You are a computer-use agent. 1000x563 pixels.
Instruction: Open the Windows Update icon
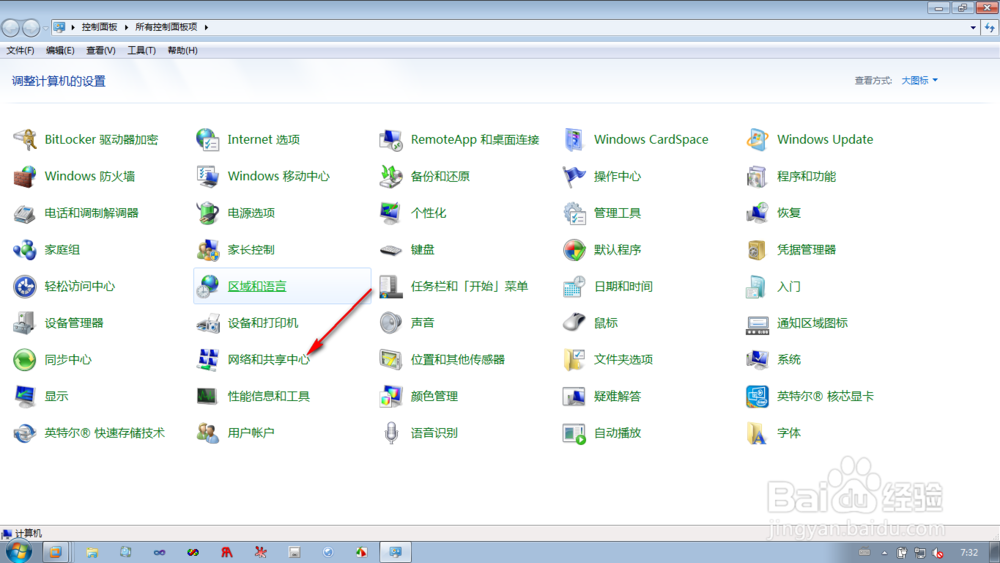pos(757,140)
